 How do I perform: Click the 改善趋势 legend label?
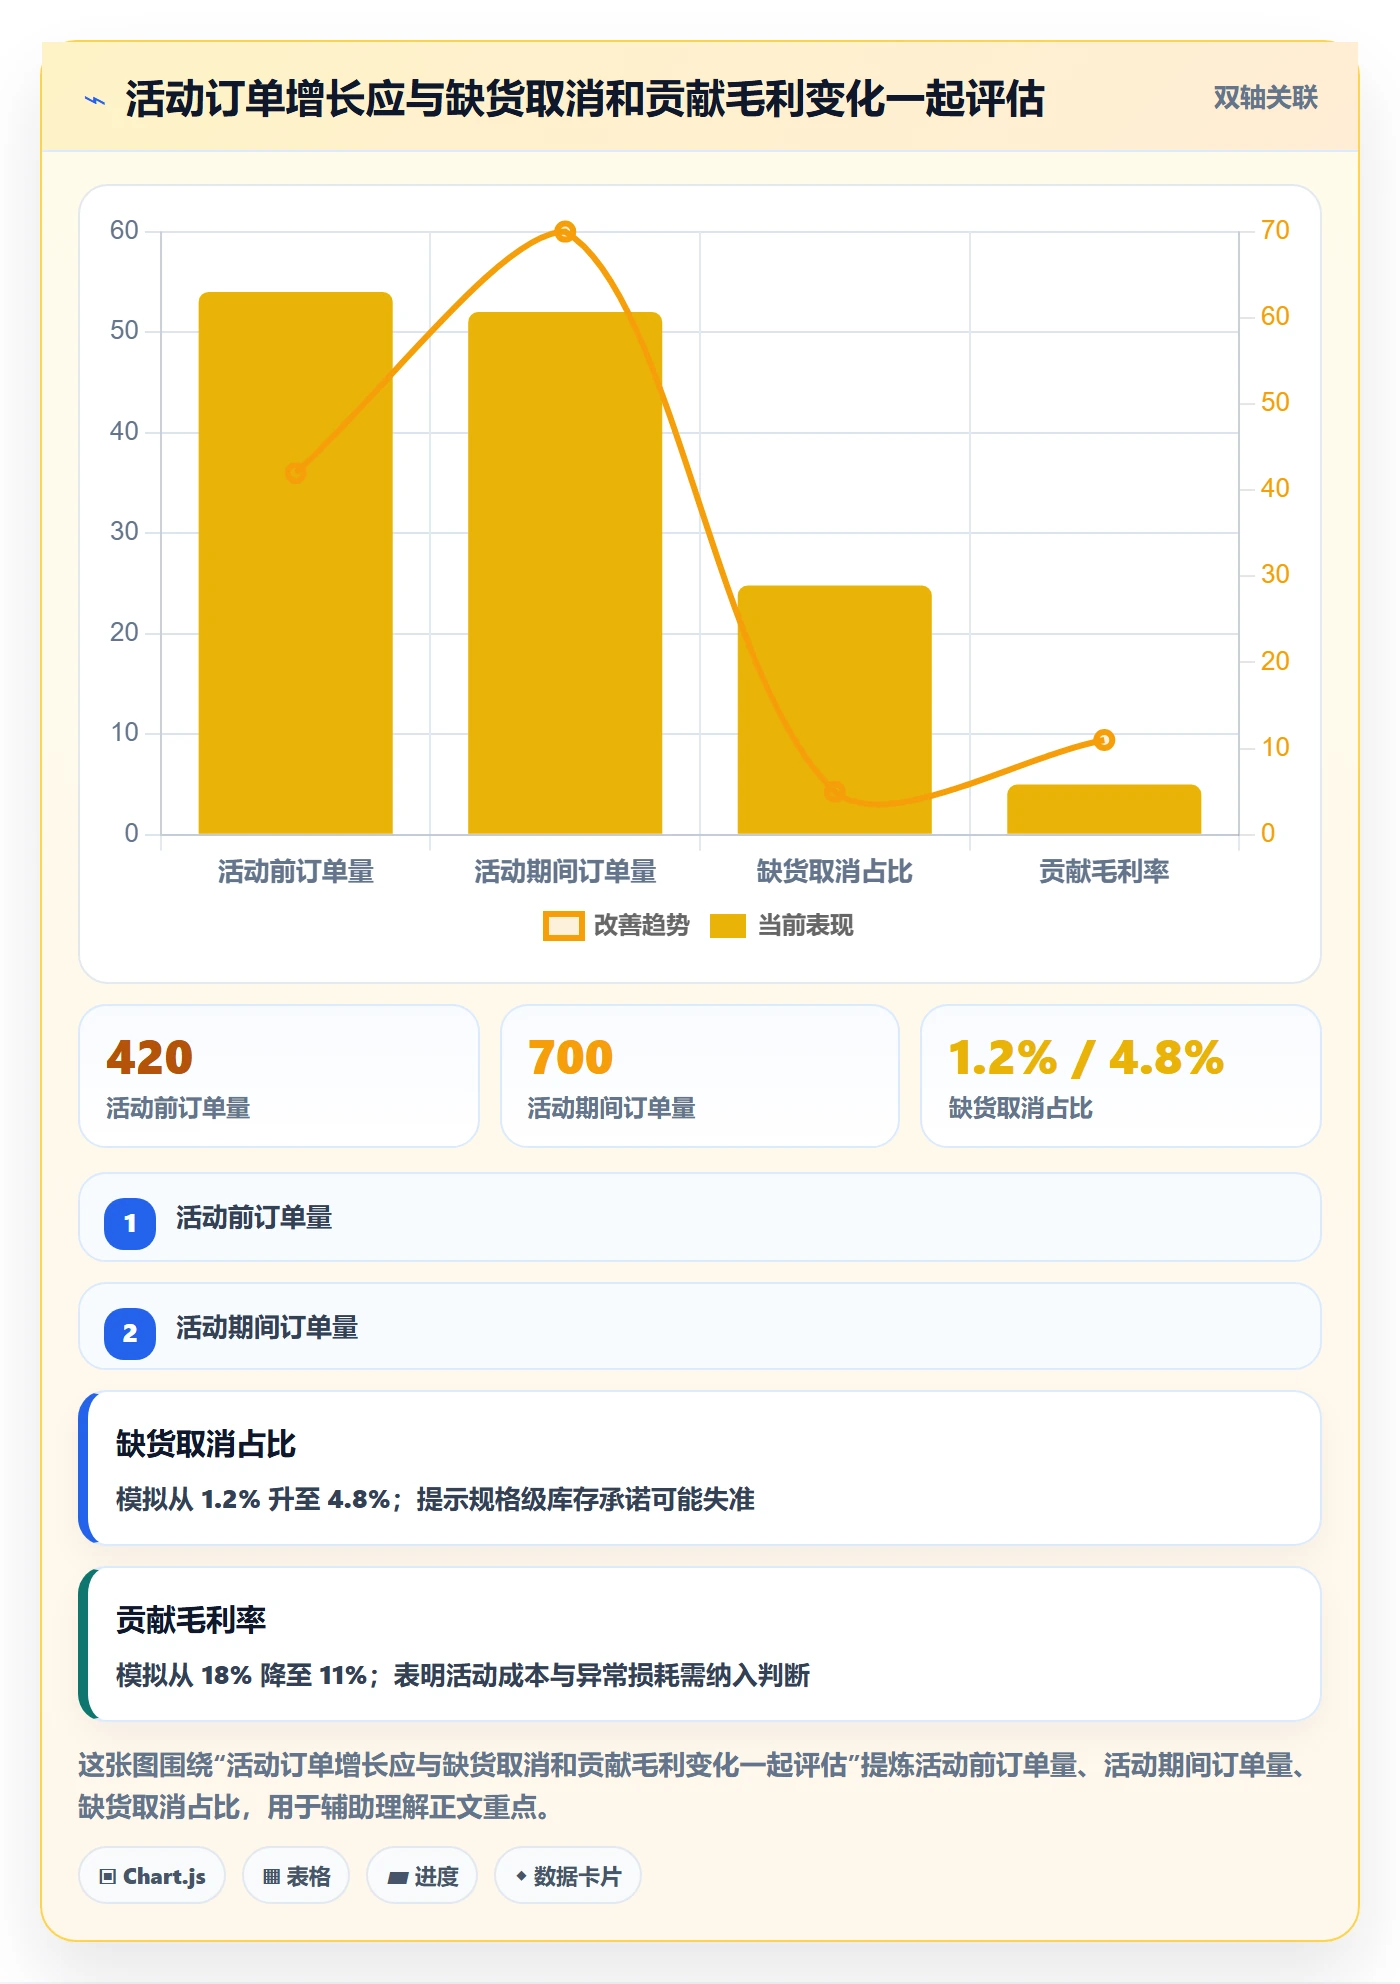coord(642,926)
